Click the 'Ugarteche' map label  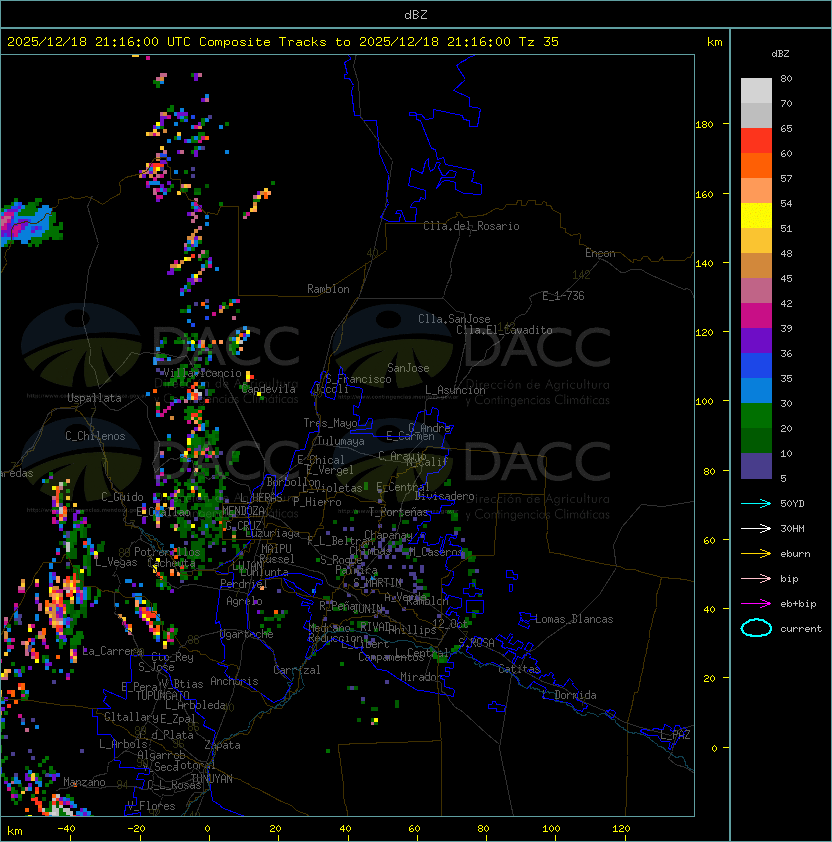[247, 634]
